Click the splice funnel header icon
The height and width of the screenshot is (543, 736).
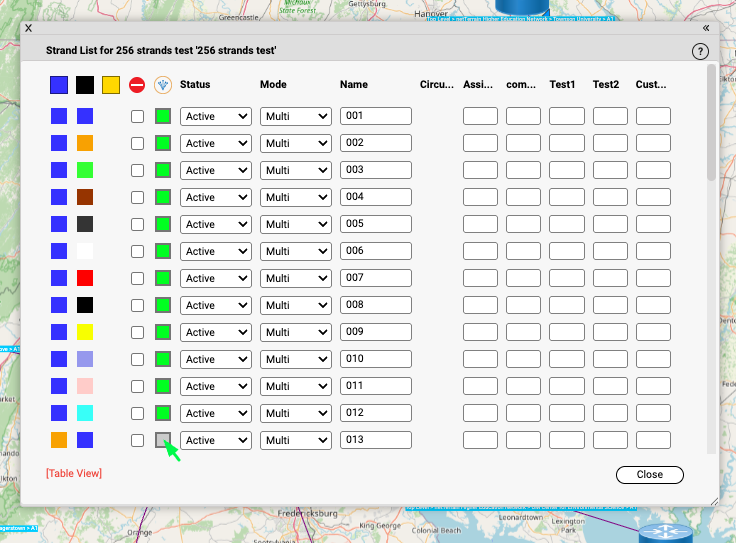pyautogui.click(x=163, y=85)
